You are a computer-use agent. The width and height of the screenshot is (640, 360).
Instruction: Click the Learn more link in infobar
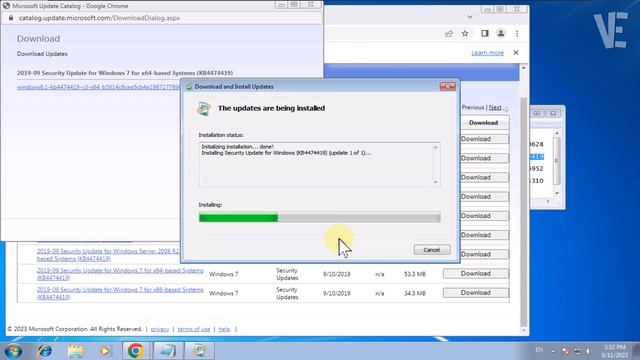(x=487, y=53)
